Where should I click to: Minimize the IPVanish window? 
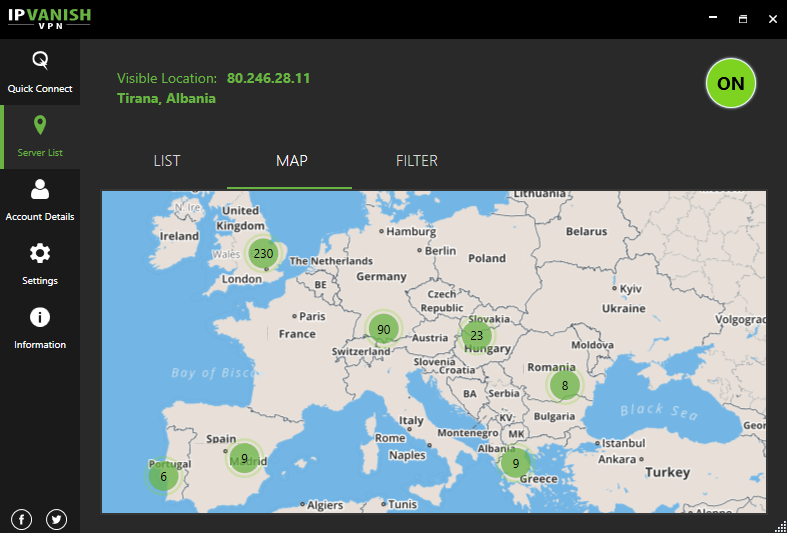[713, 18]
